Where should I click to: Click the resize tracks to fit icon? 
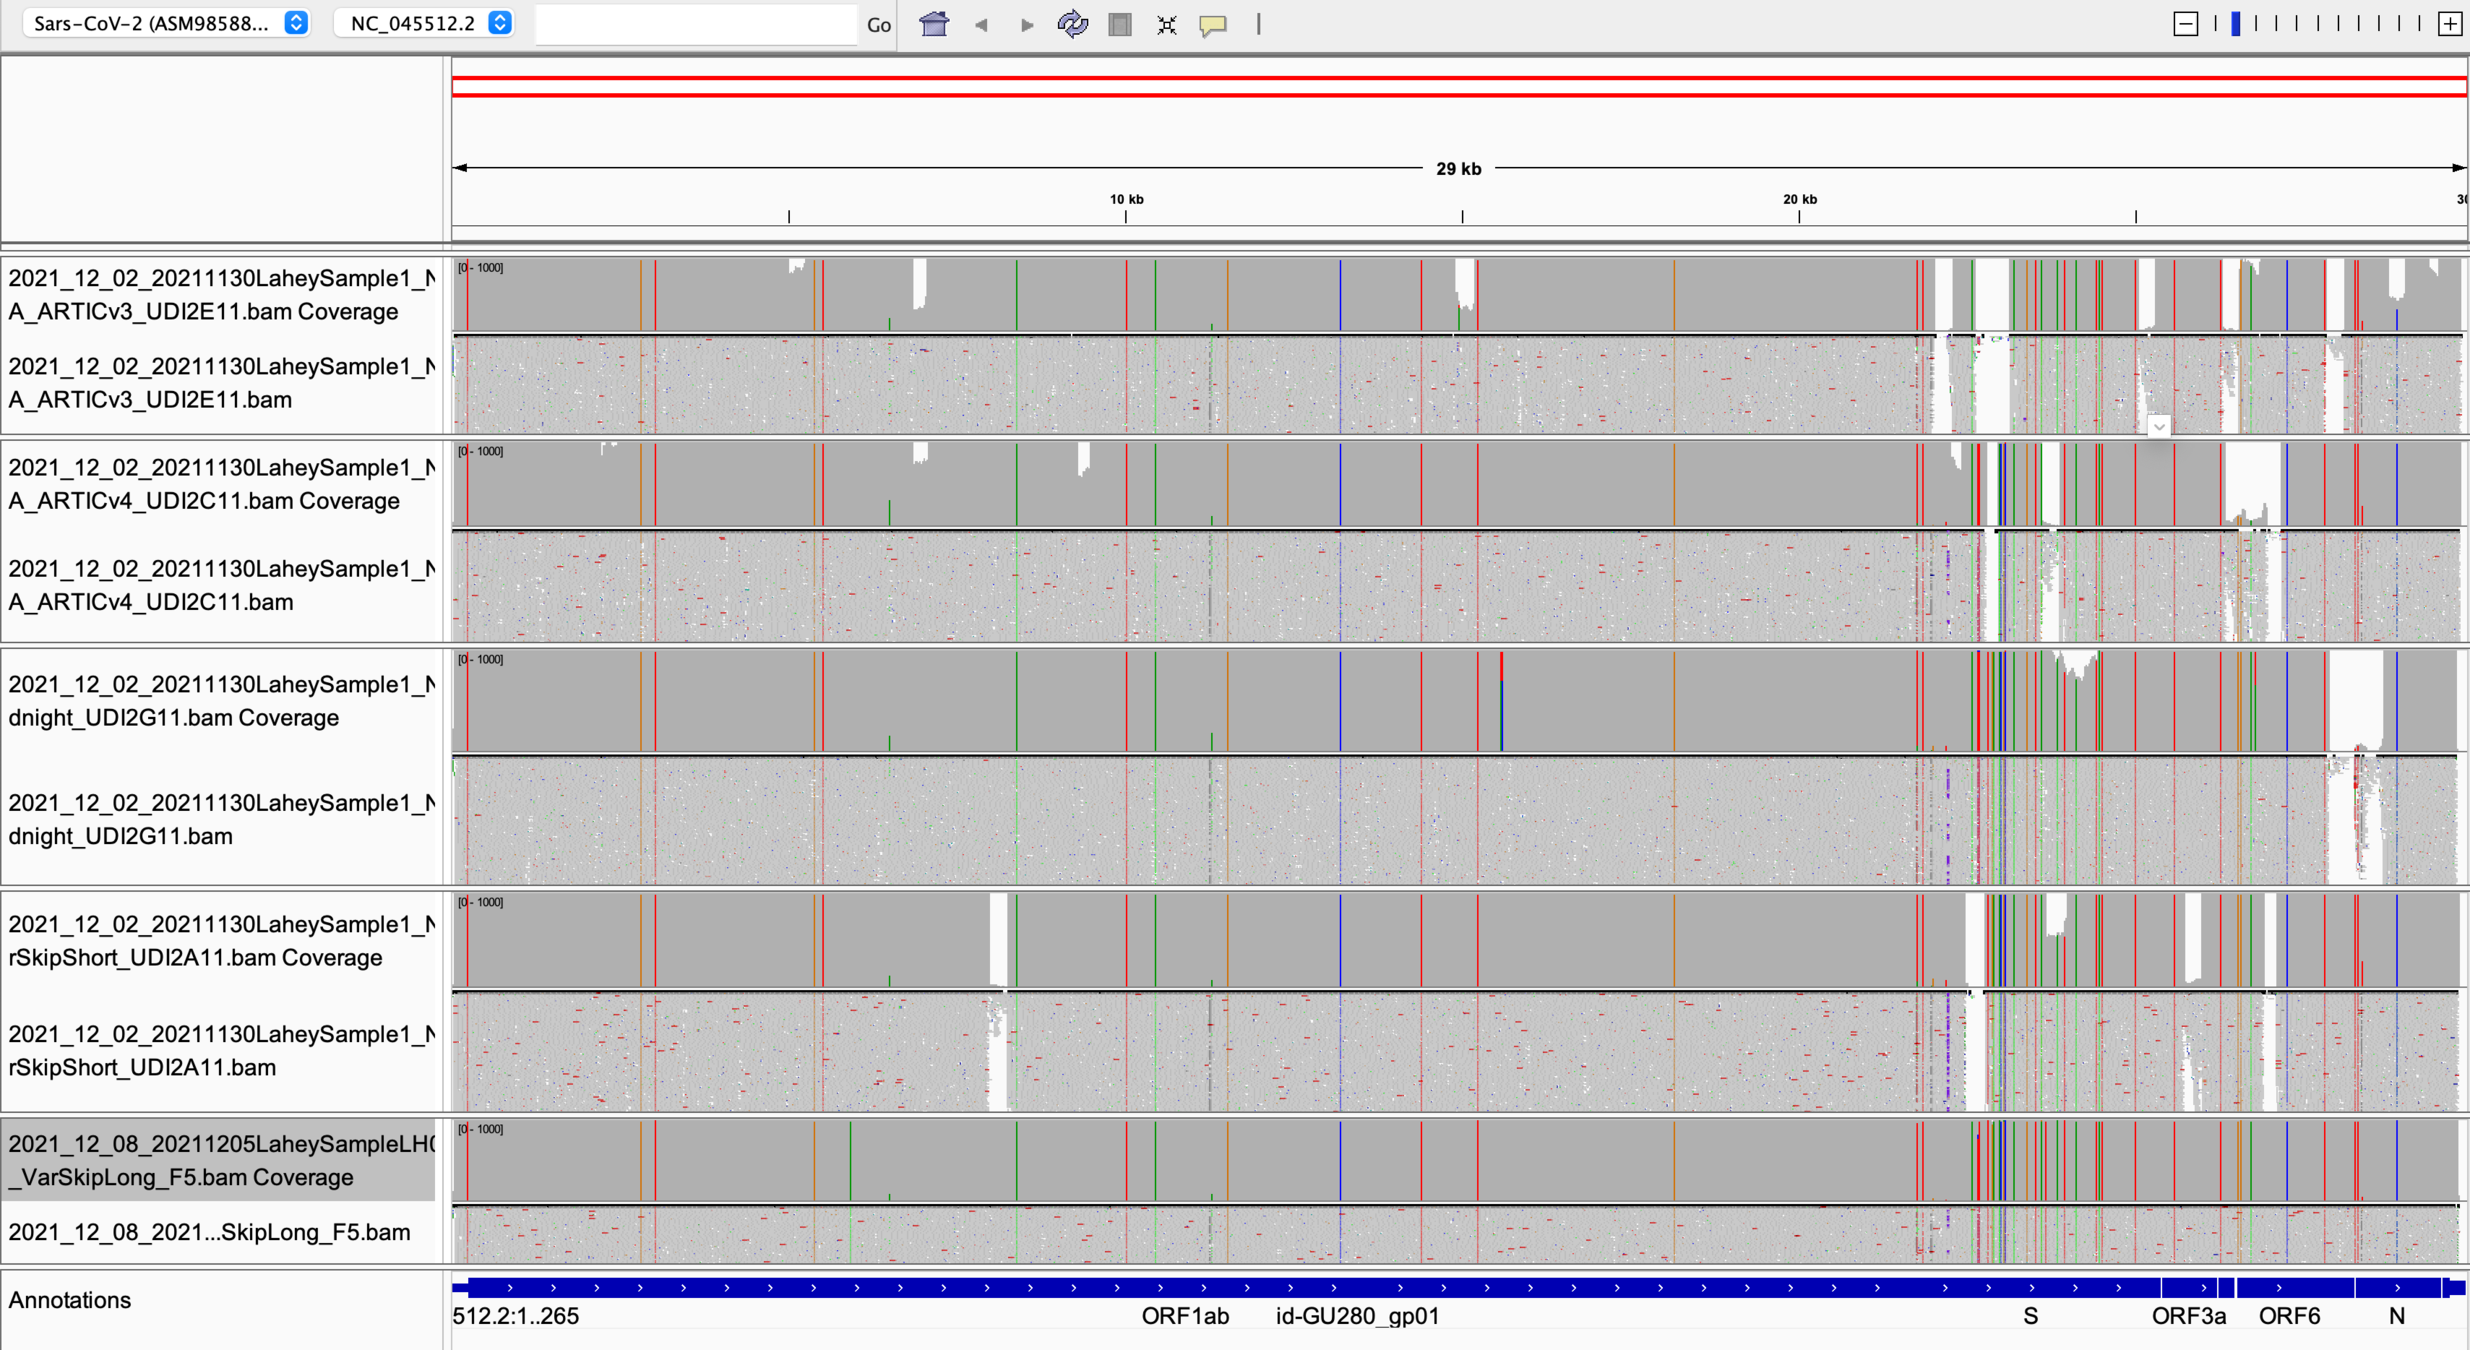[x=1166, y=24]
